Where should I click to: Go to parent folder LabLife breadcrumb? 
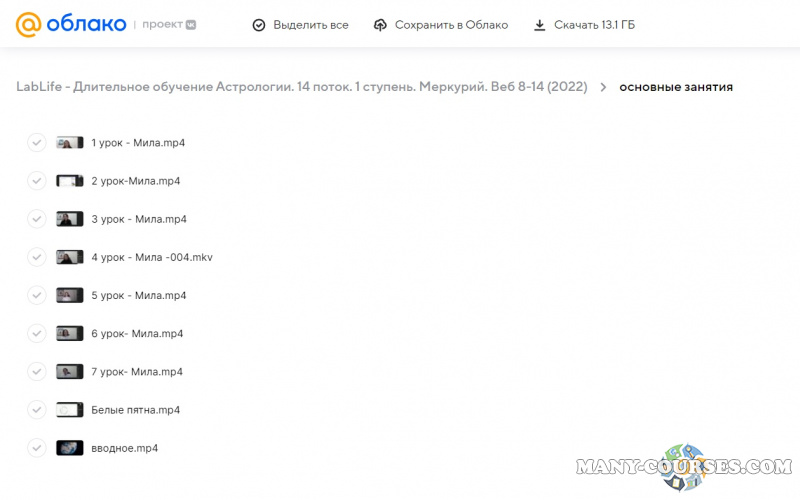[301, 87]
